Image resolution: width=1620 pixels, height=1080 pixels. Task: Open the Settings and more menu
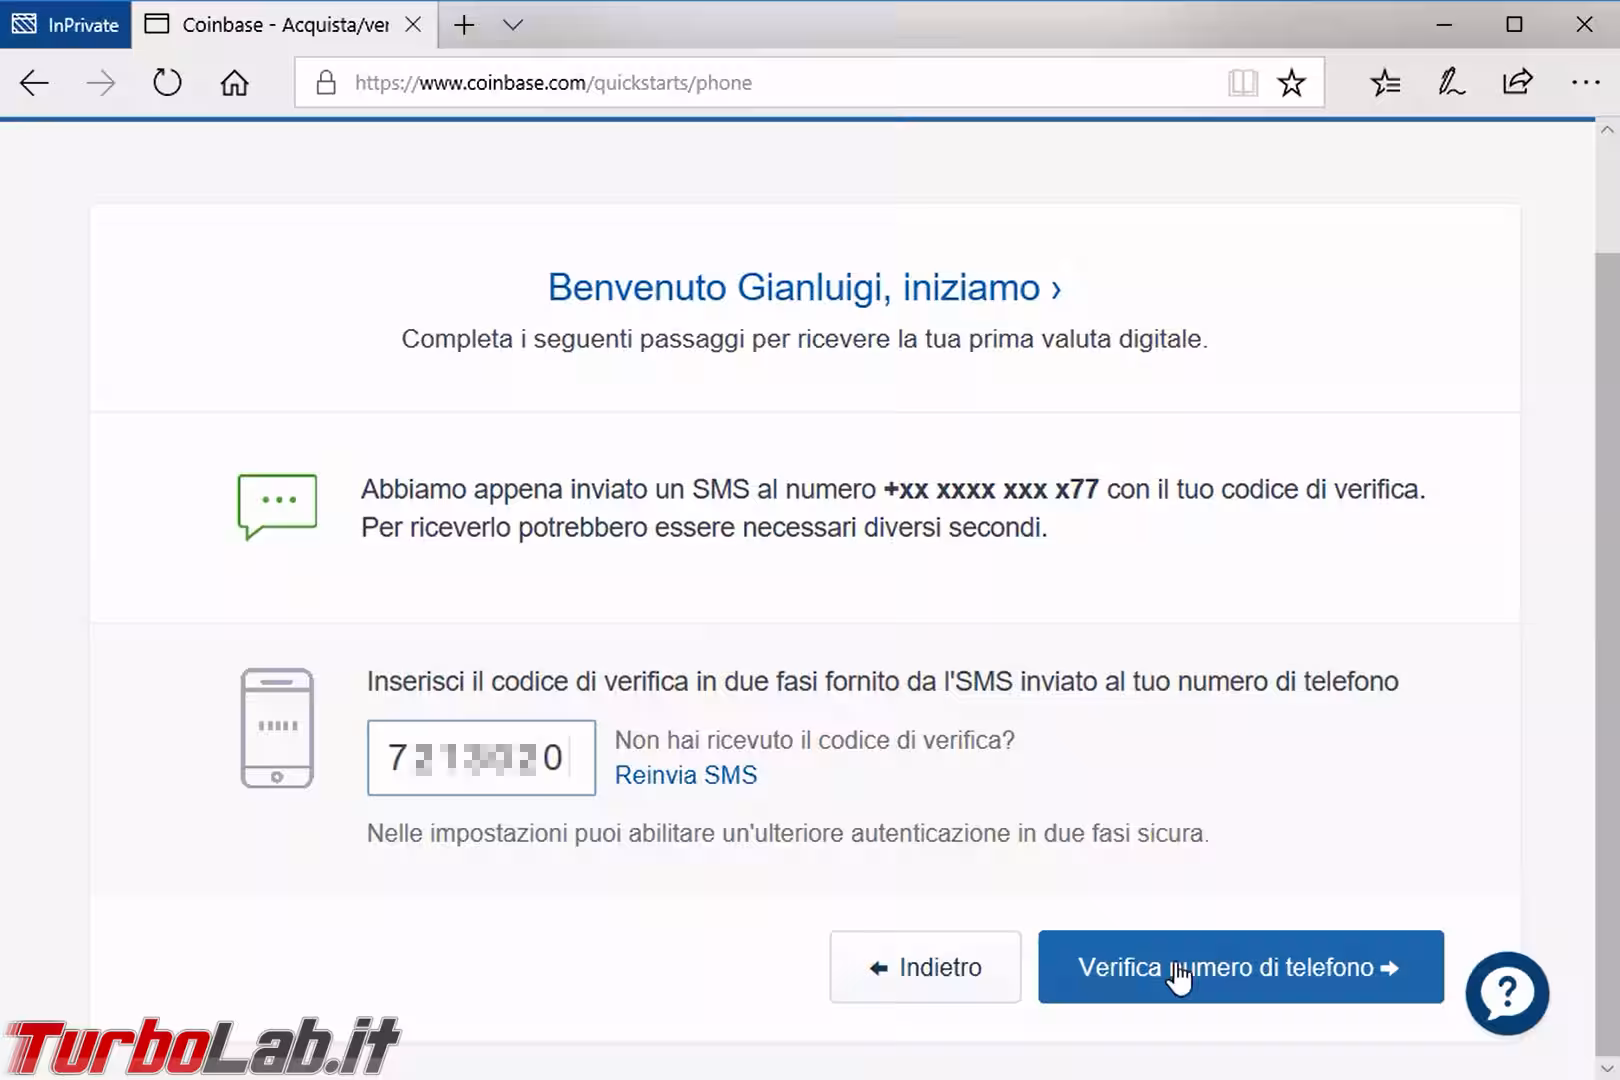click(1585, 83)
